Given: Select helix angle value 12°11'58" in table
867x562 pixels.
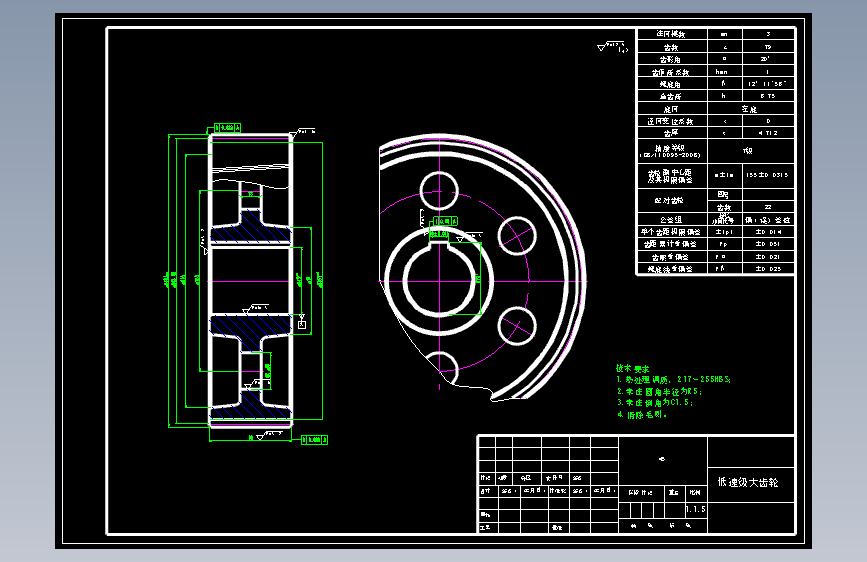Looking at the screenshot, I should tap(767, 84).
